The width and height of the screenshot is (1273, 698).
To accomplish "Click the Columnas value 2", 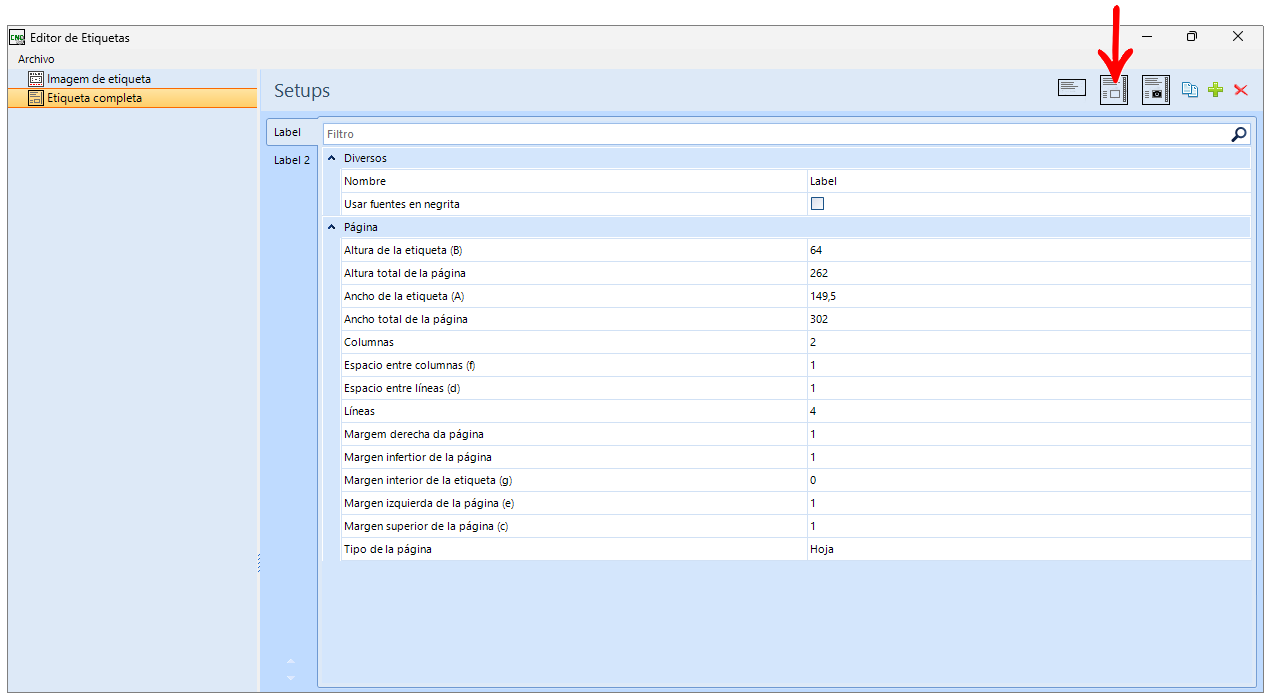I will (x=1029, y=342).
